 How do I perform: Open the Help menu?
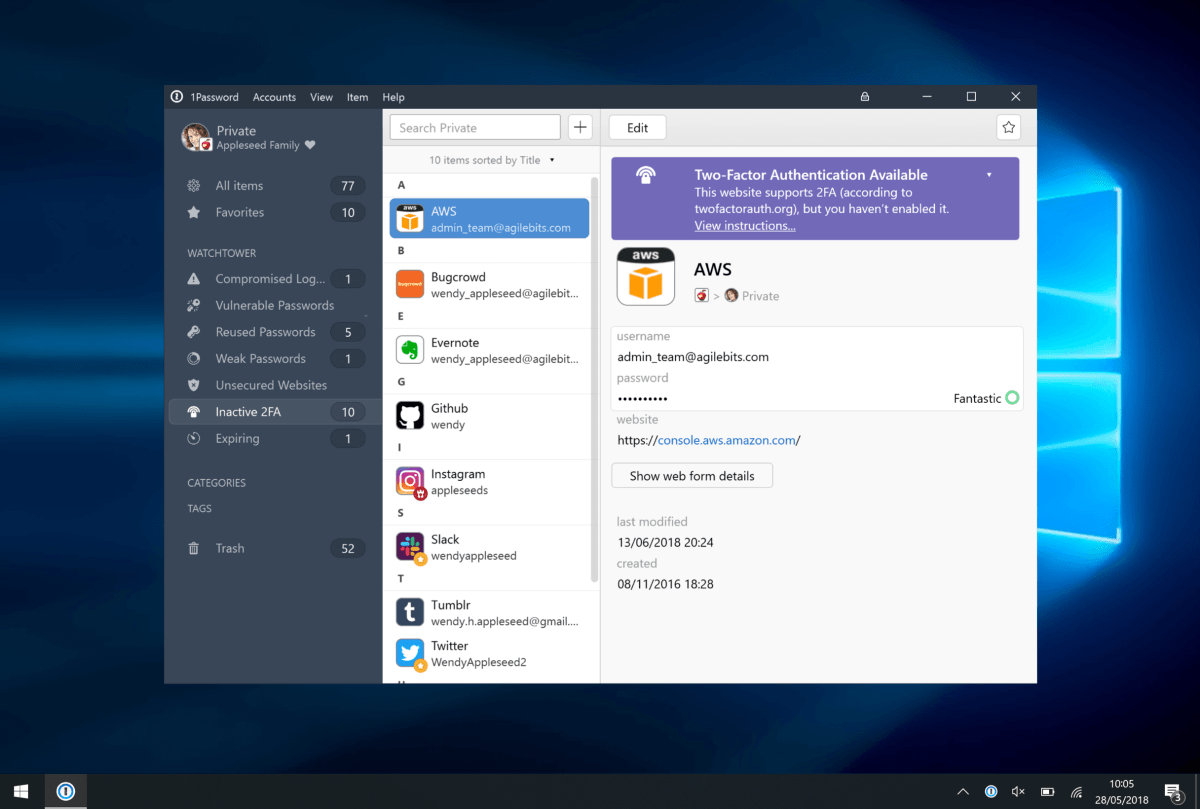[393, 97]
